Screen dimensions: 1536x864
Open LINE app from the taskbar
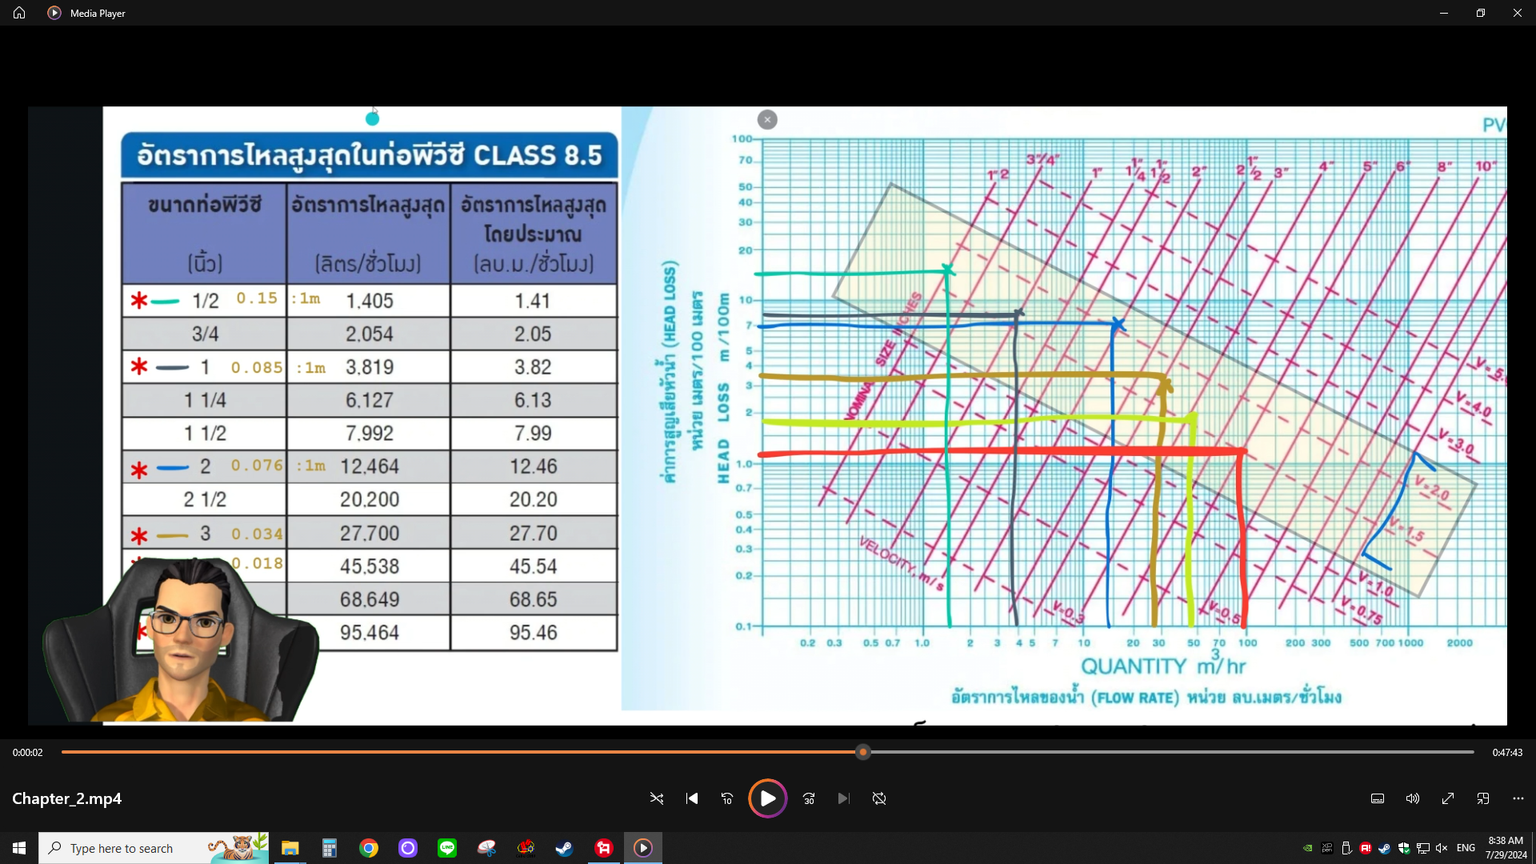pos(447,848)
